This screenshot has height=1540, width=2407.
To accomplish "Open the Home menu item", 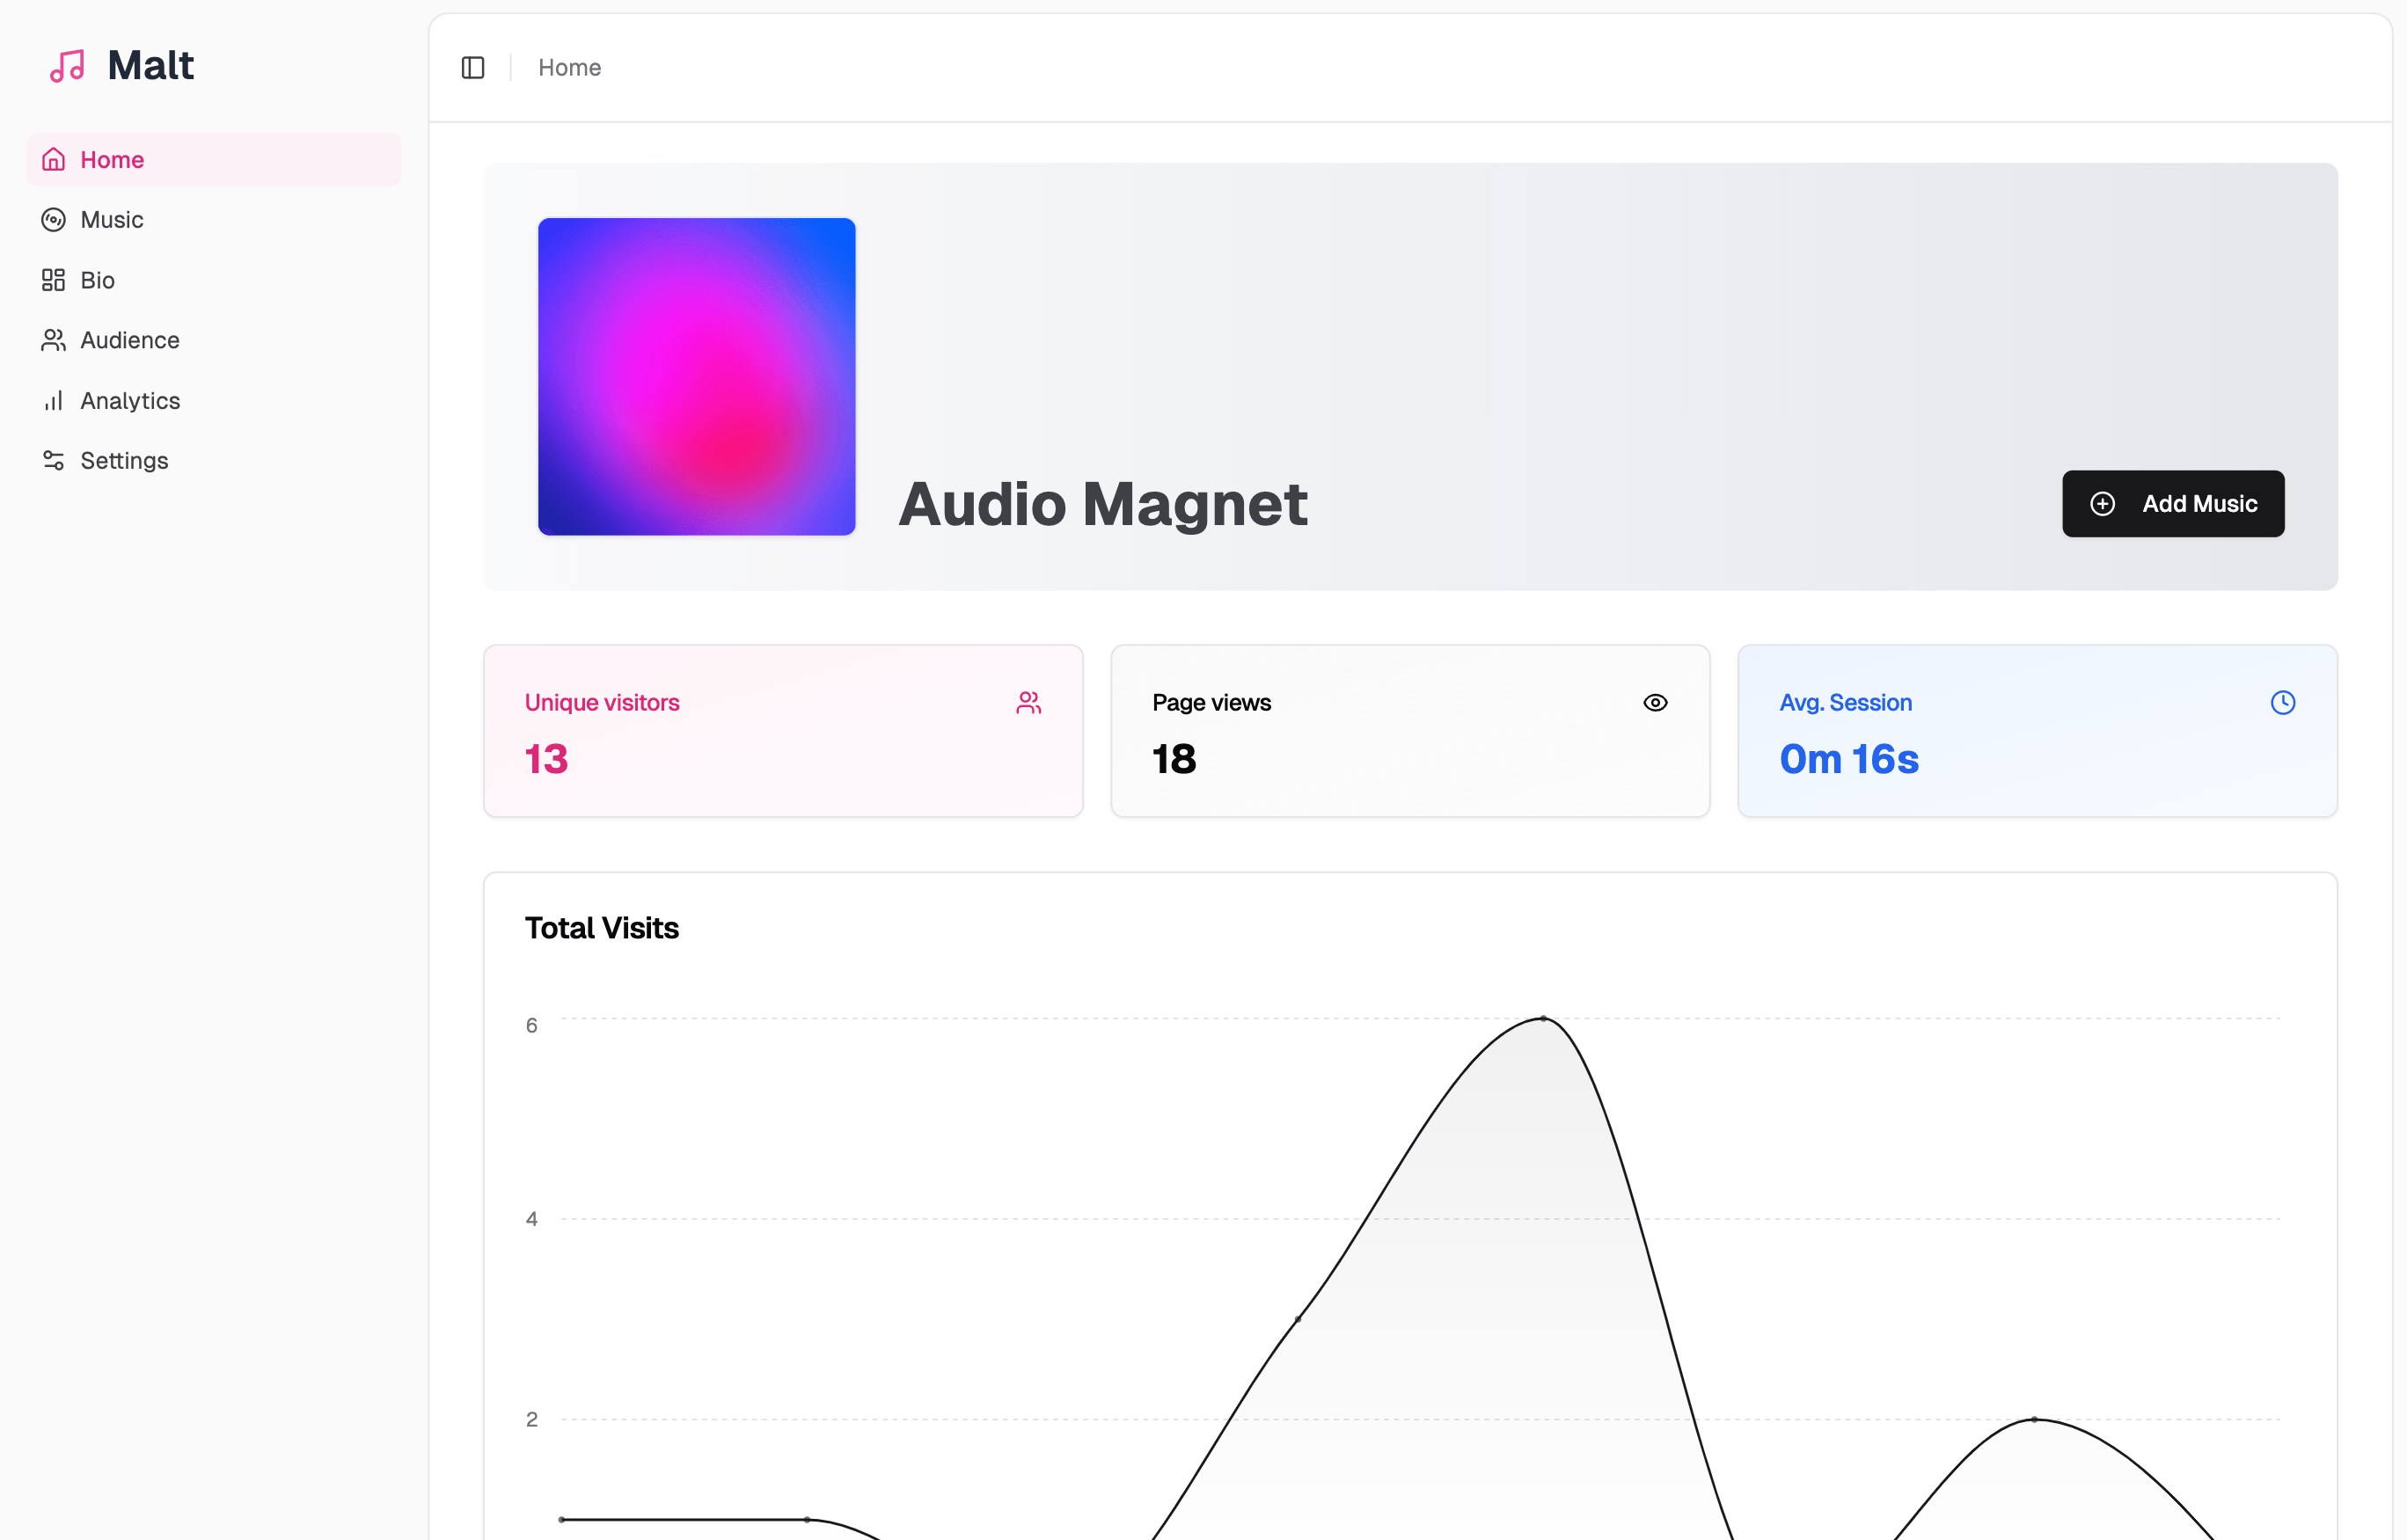I will [214, 159].
